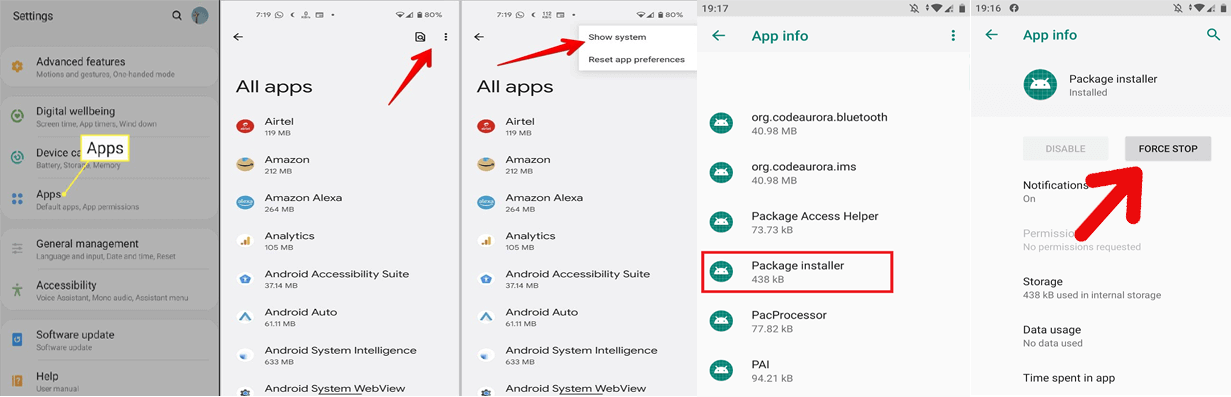The width and height of the screenshot is (1231, 397).
Task: Open Android System WebView in the list under Show system menu
Action: coord(579,388)
